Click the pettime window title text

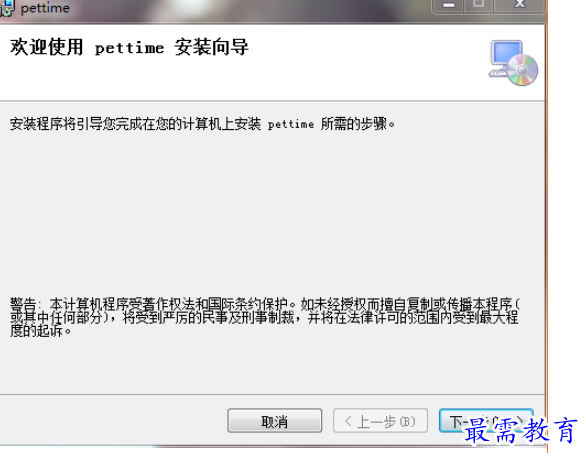45,8
